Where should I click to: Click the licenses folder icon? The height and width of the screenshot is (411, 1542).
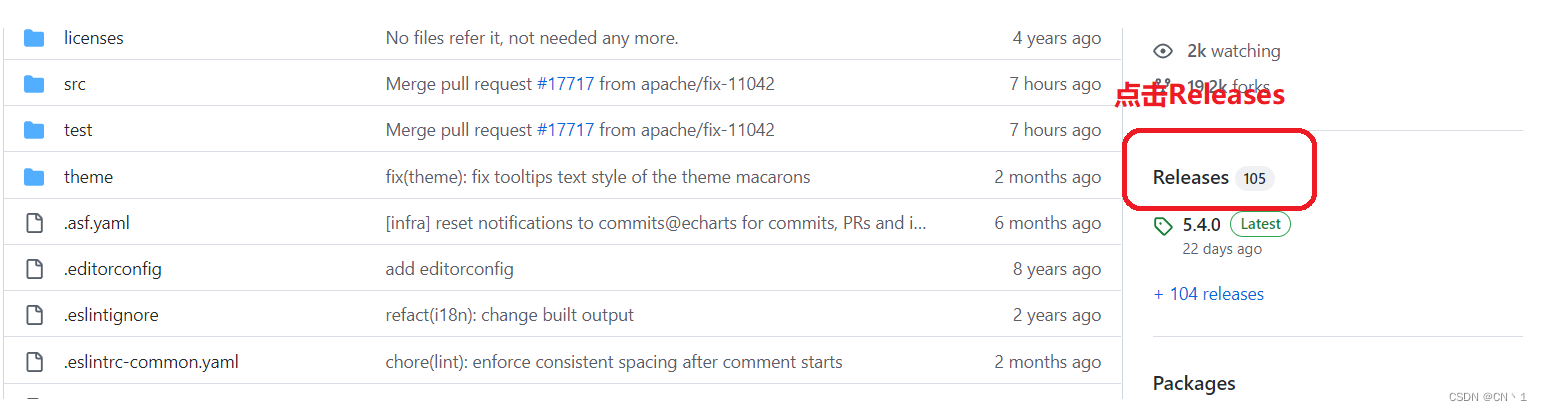34,38
